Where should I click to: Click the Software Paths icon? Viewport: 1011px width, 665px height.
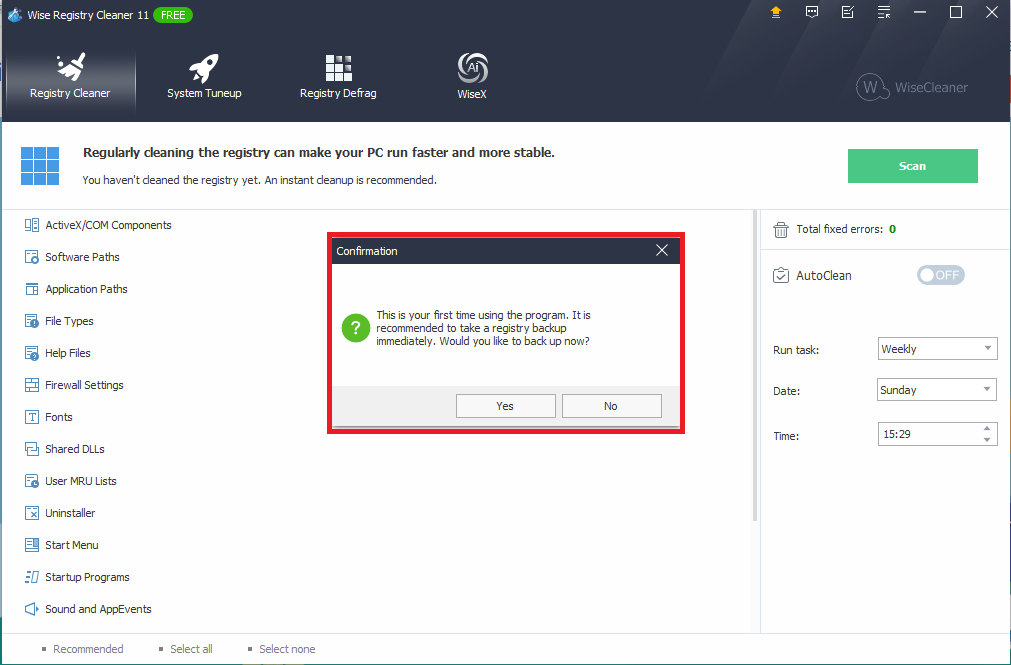[32, 257]
